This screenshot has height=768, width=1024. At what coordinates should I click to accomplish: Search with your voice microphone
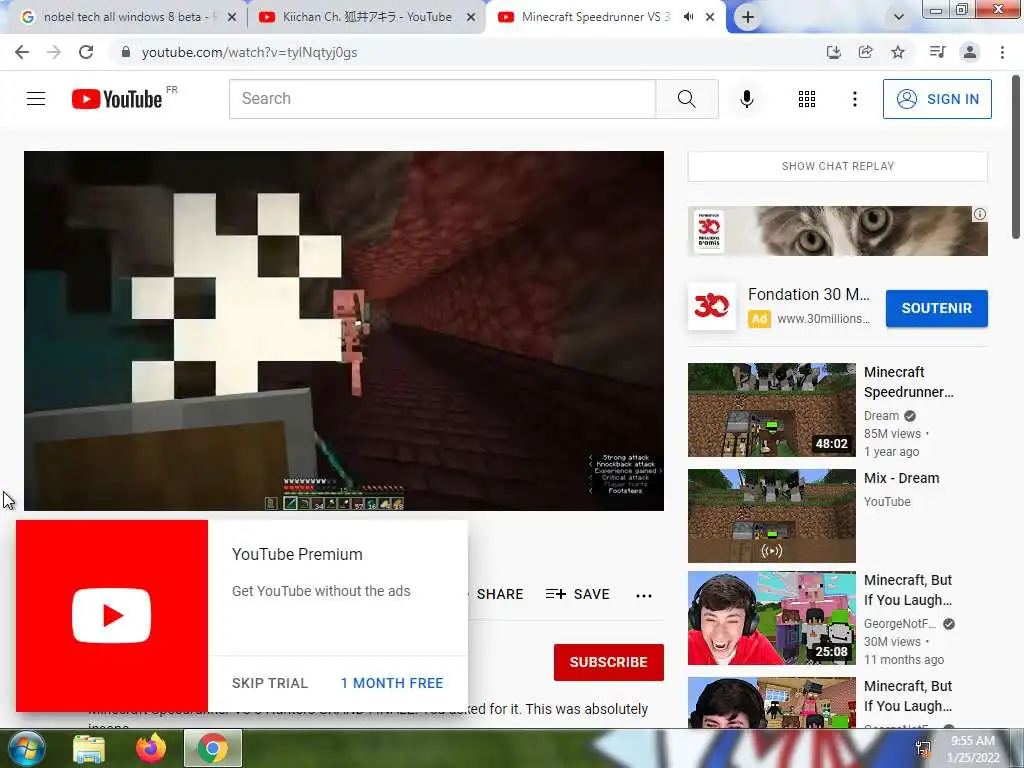coord(747,99)
